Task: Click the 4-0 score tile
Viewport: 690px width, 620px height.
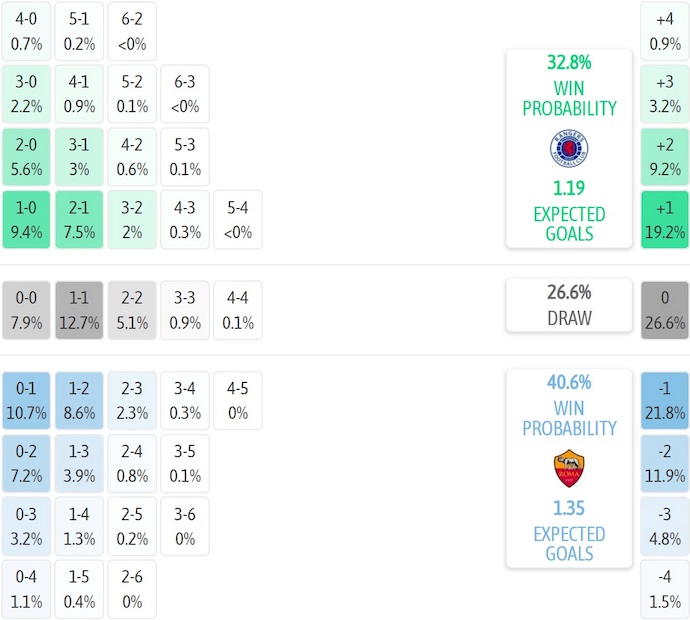Action: (26, 31)
